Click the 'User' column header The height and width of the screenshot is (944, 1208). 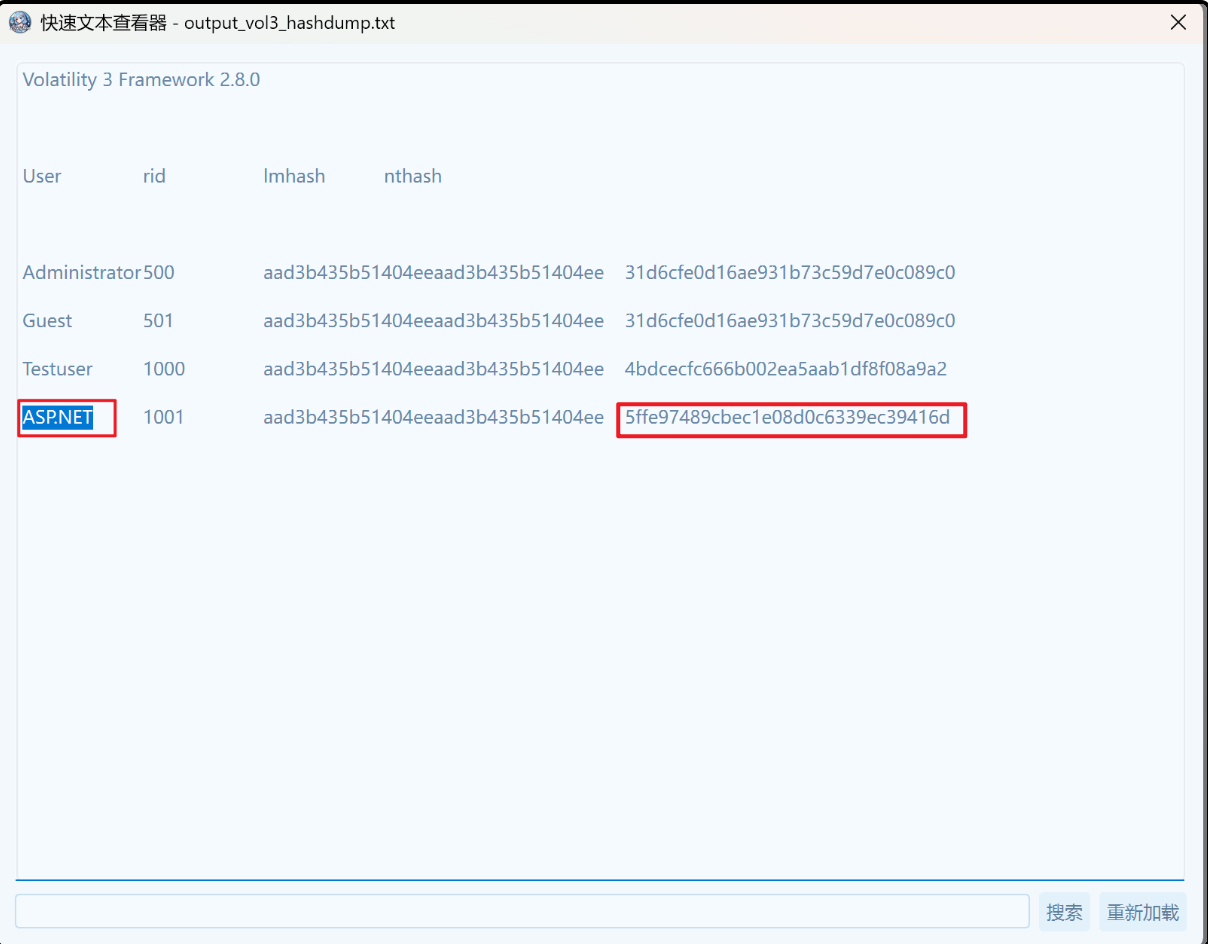pos(42,176)
